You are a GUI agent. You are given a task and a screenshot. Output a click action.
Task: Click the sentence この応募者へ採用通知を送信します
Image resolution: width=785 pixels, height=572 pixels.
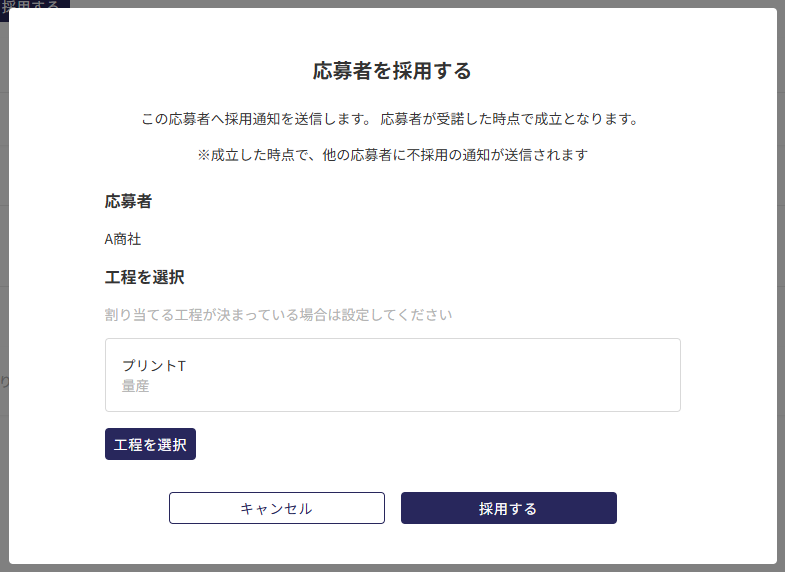tap(257, 119)
